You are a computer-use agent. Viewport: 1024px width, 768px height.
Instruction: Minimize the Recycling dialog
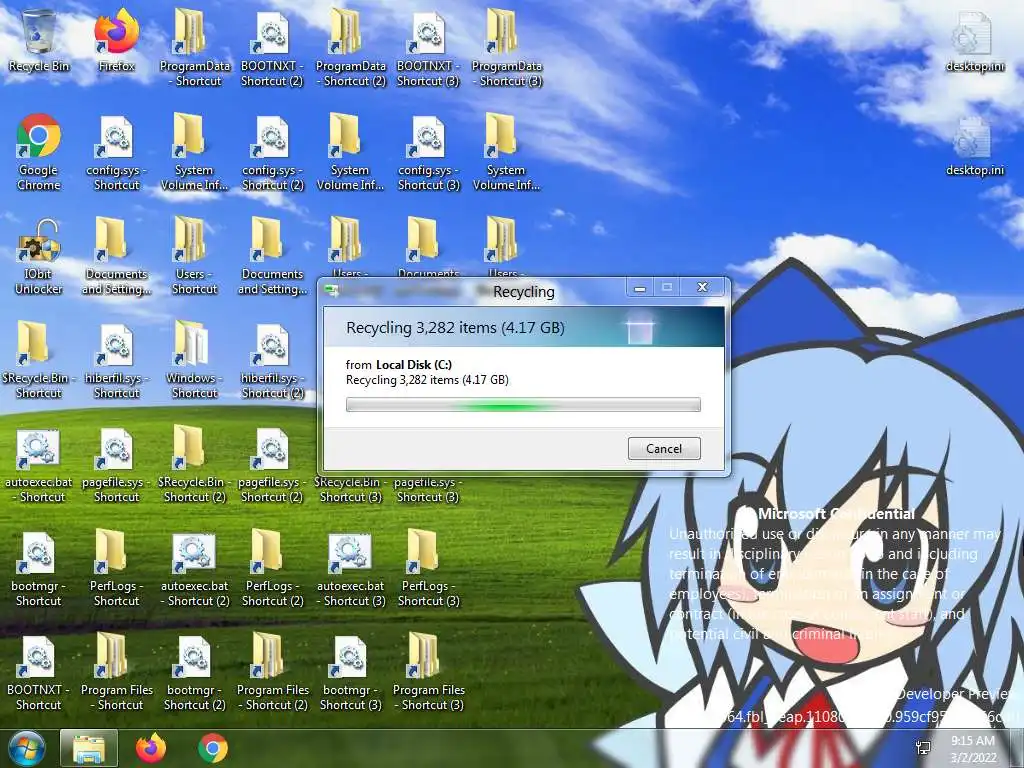(640, 287)
